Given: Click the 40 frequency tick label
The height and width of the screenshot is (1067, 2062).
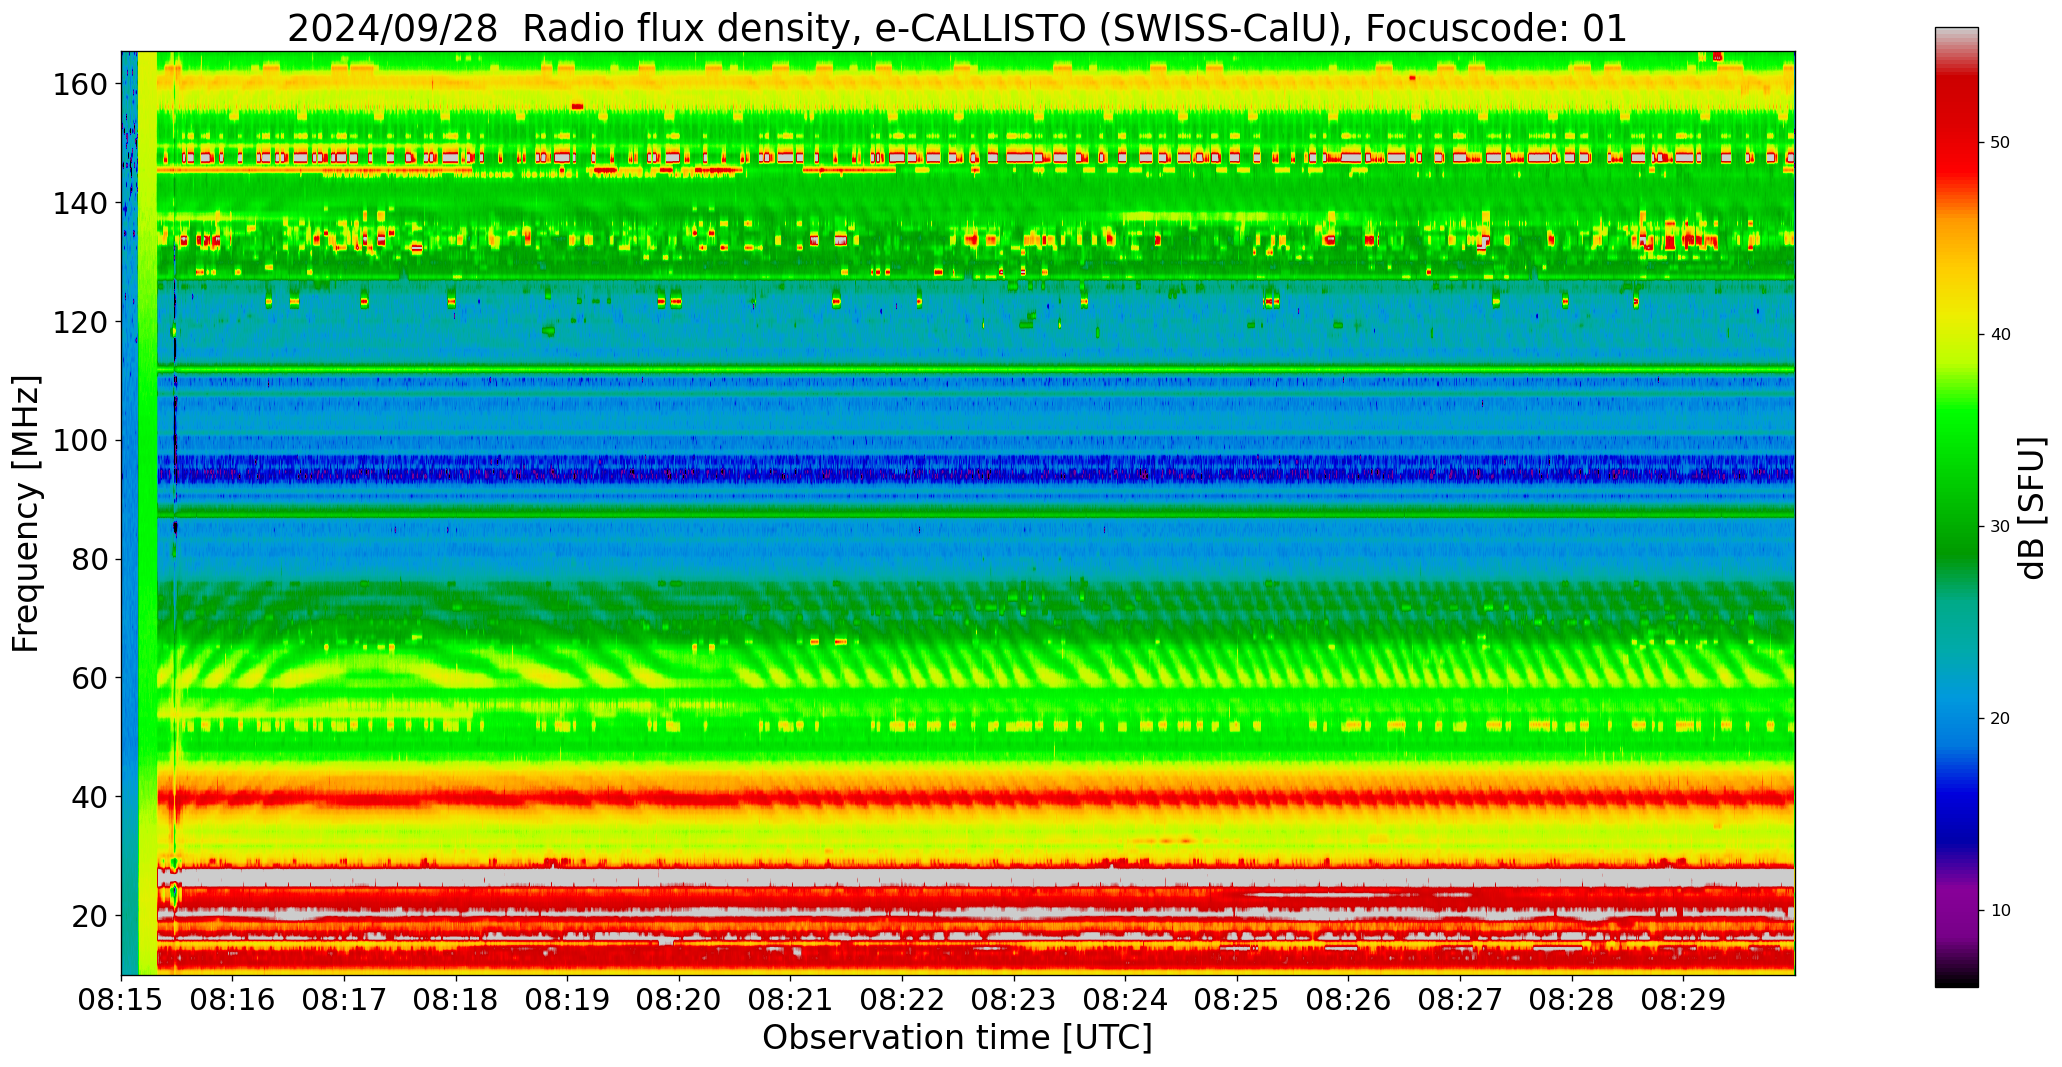Looking at the screenshot, I should (x=90, y=797).
